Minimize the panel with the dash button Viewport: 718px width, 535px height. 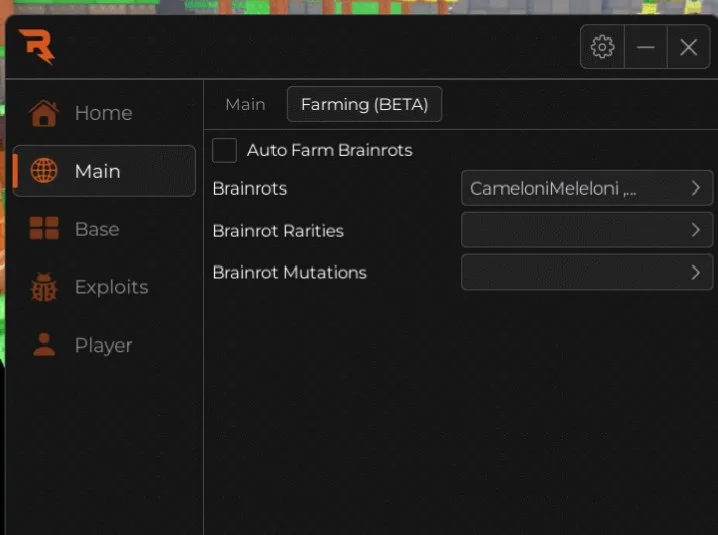point(646,47)
